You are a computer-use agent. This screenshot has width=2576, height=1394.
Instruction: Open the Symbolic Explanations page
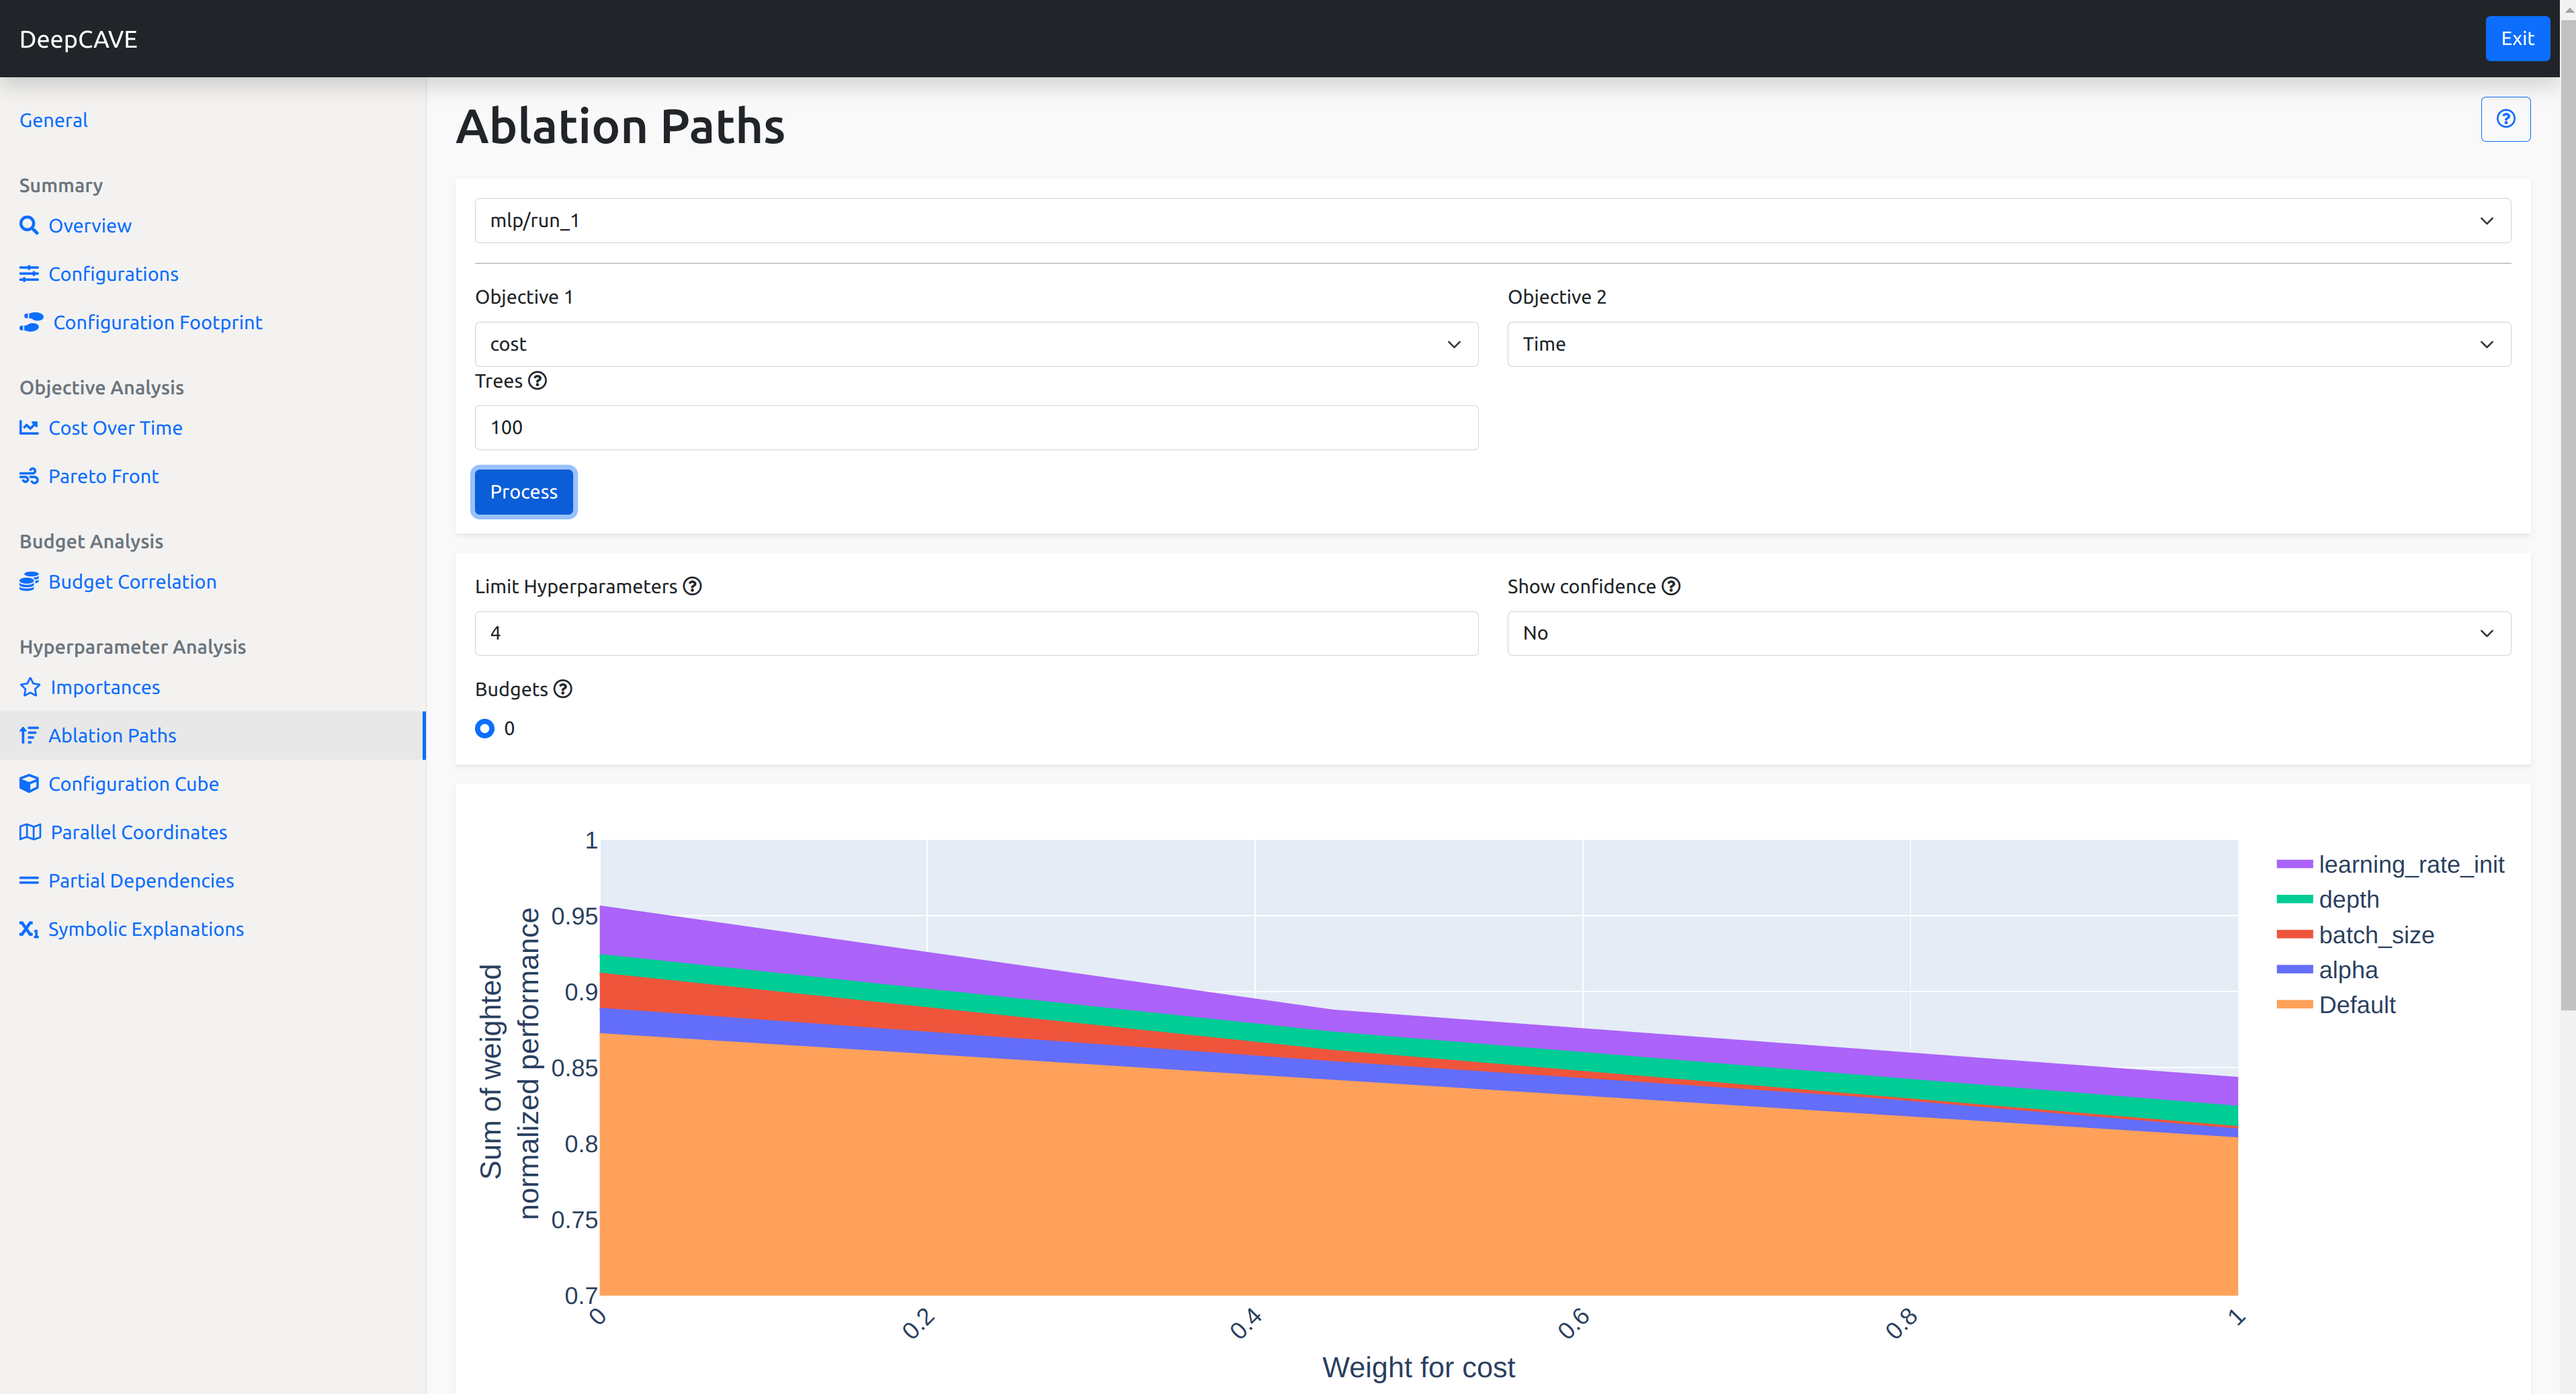click(146, 929)
